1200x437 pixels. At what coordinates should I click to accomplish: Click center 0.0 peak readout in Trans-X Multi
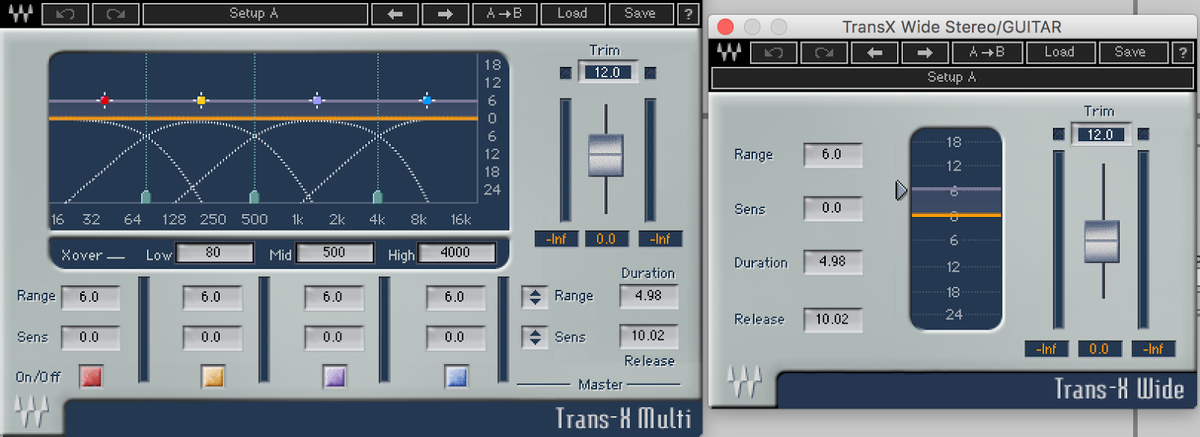608,239
